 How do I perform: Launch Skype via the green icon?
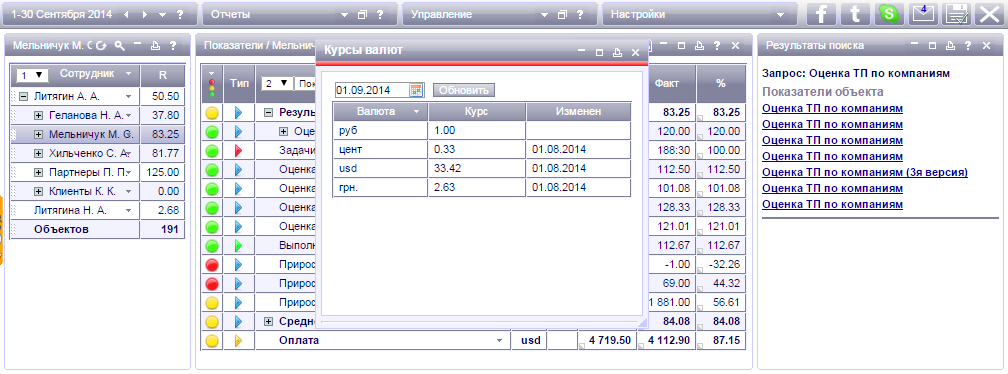889,14
